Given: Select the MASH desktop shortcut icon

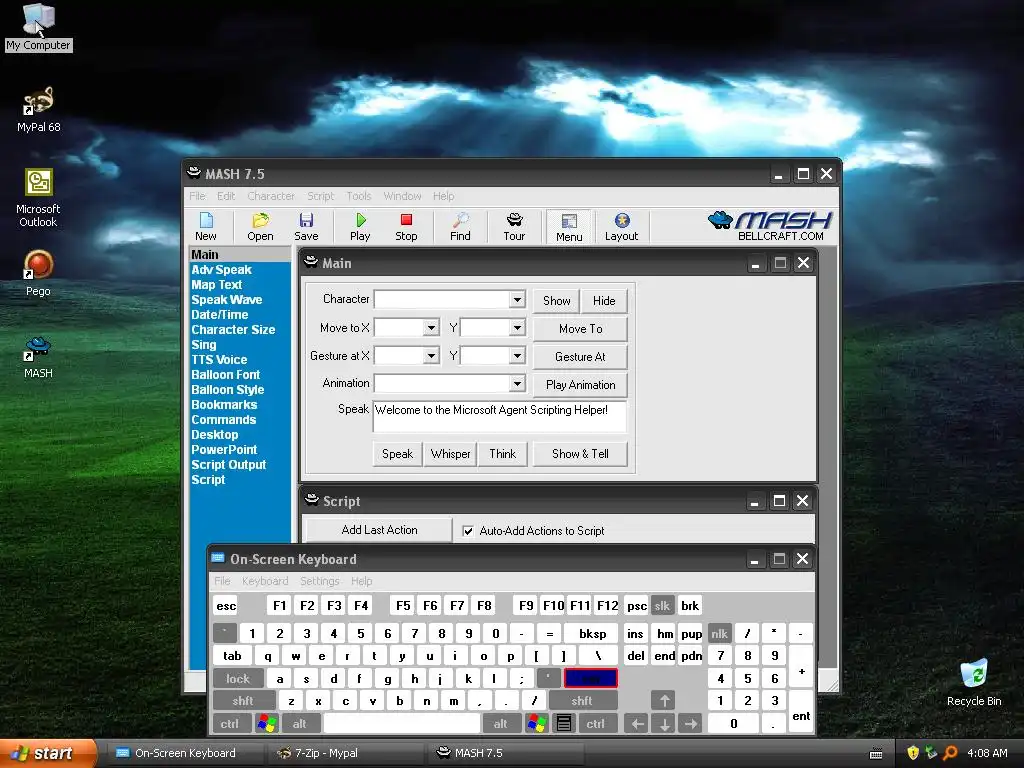Looking at the screenshot, I should pos(38,357).
